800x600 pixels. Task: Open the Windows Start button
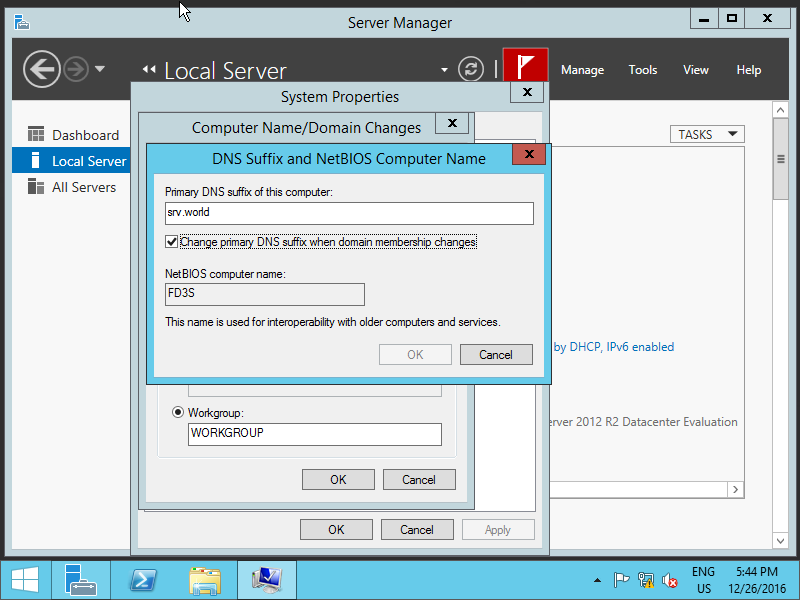[25, 580]
